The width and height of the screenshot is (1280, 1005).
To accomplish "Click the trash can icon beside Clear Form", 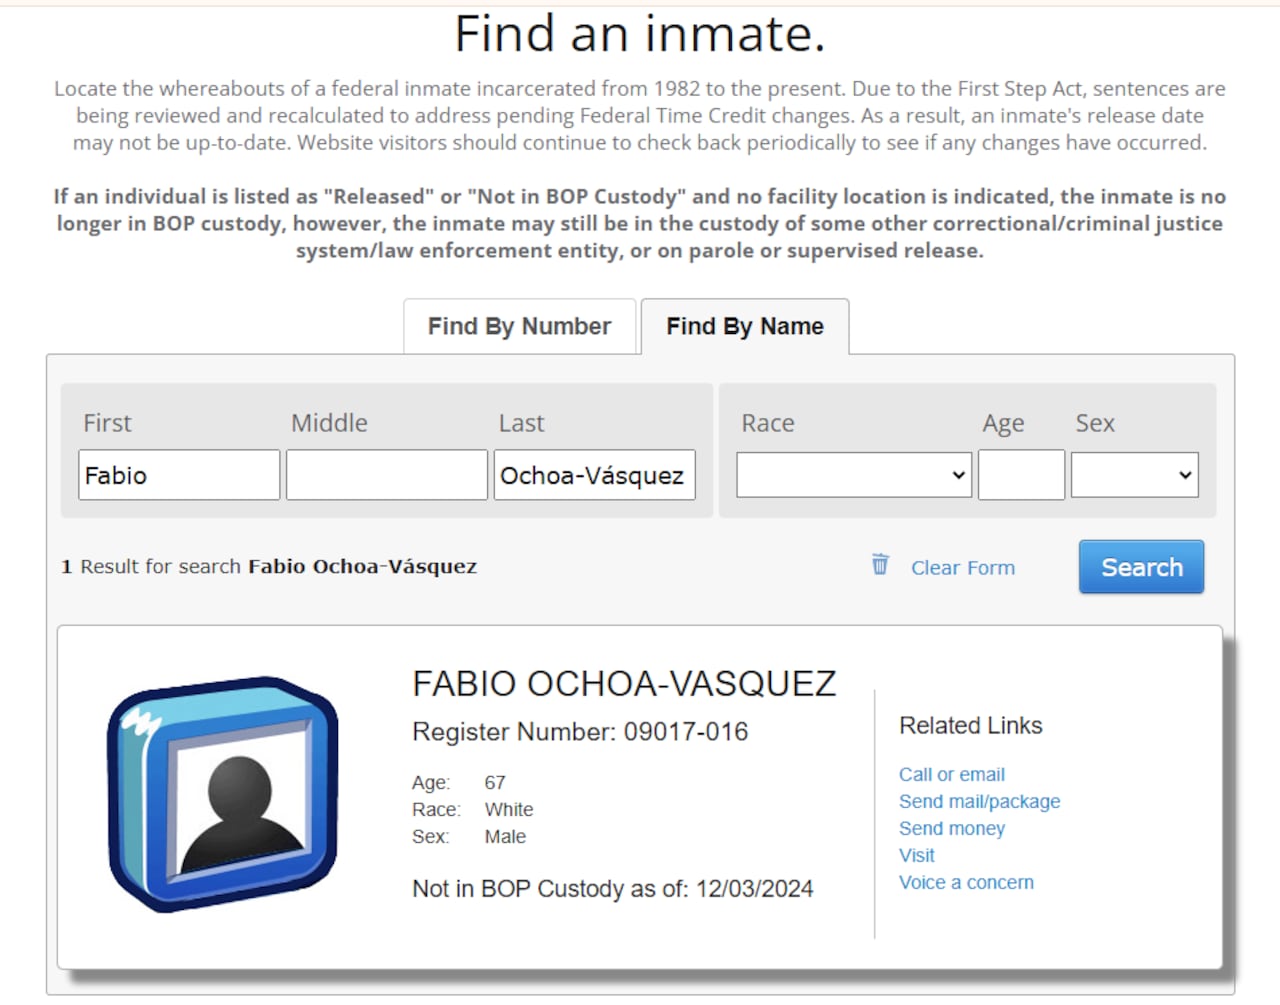I will [x=880, y=565].
